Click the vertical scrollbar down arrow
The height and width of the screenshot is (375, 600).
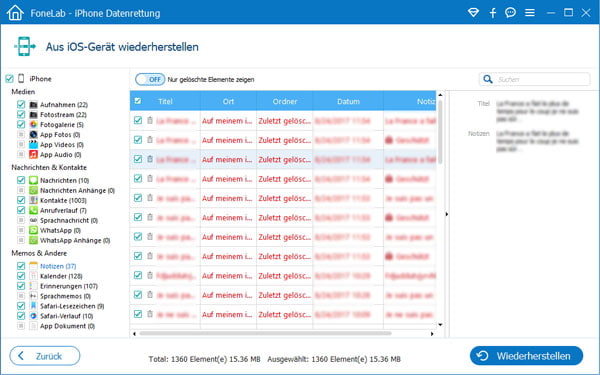tap(440, 325)
